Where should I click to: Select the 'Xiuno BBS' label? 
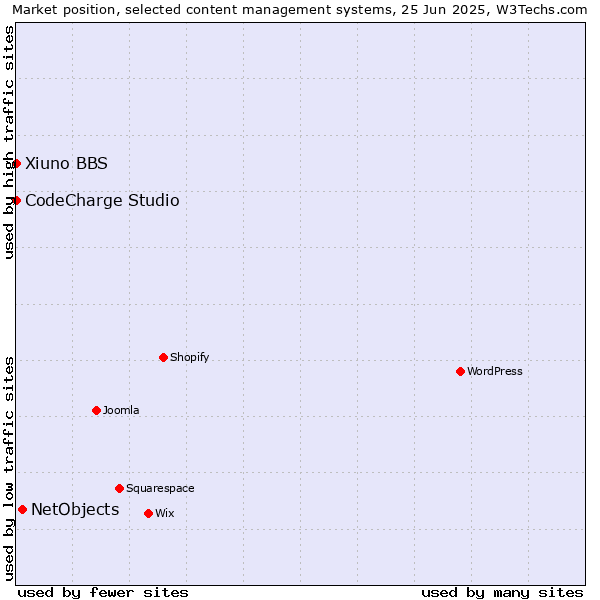67,163
